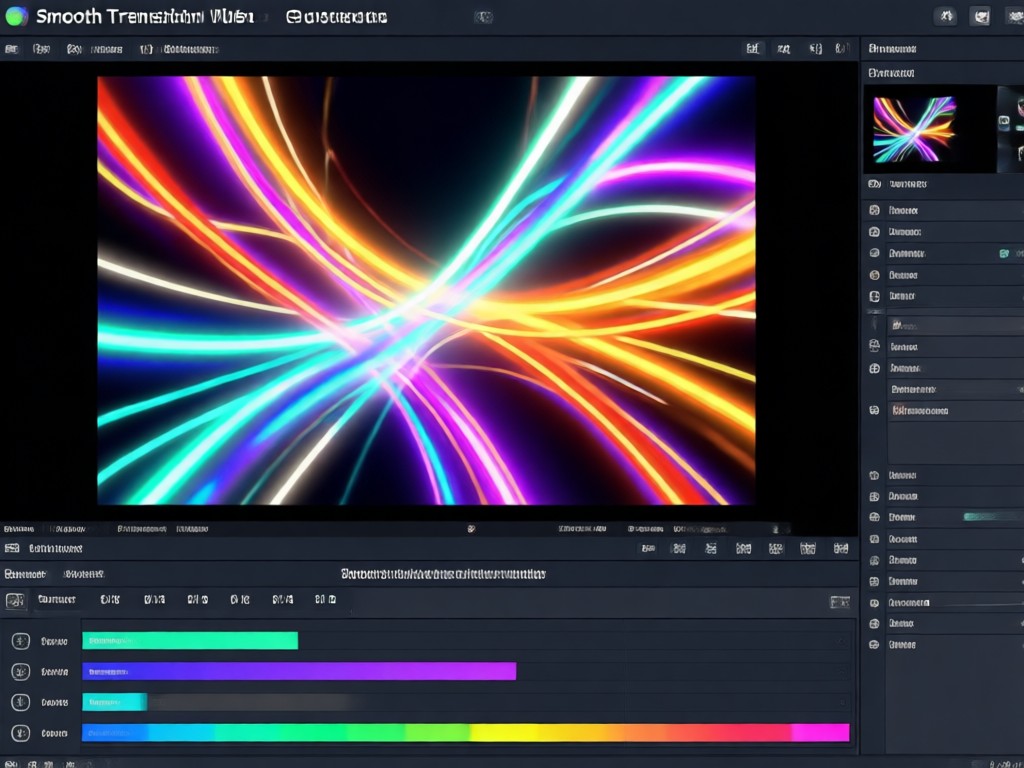Select the neon light streaks thumbnail in right panel
Image resolution: width=1024 pixels, height=768 pixels.
(914, 129)
